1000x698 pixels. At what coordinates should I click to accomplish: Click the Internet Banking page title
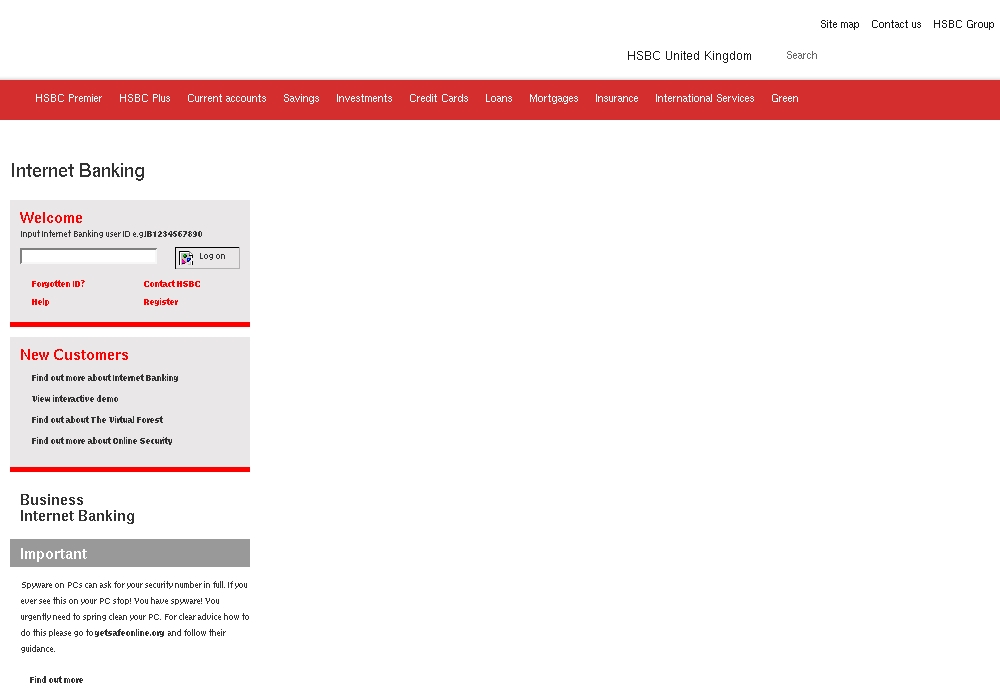click(78, 171)
